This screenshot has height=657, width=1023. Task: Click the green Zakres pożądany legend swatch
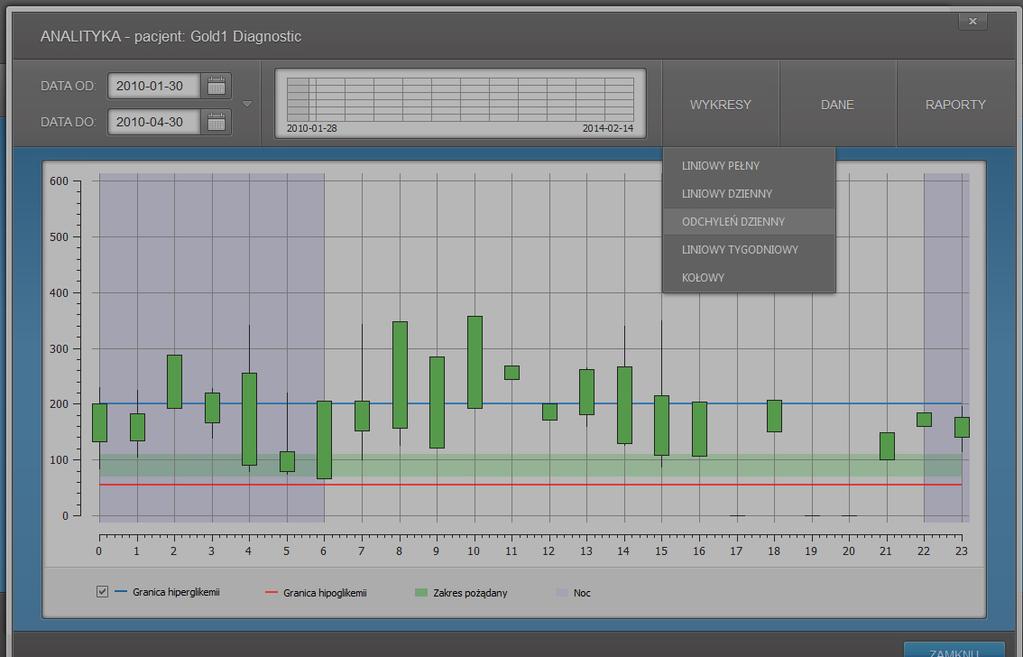click(421, 592)
